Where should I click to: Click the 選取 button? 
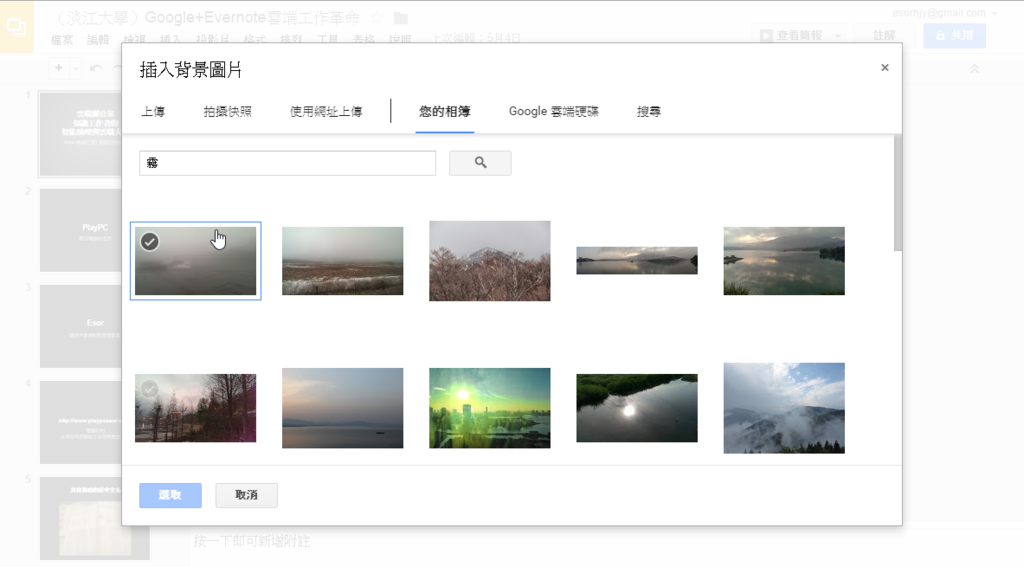coord(170,495)
